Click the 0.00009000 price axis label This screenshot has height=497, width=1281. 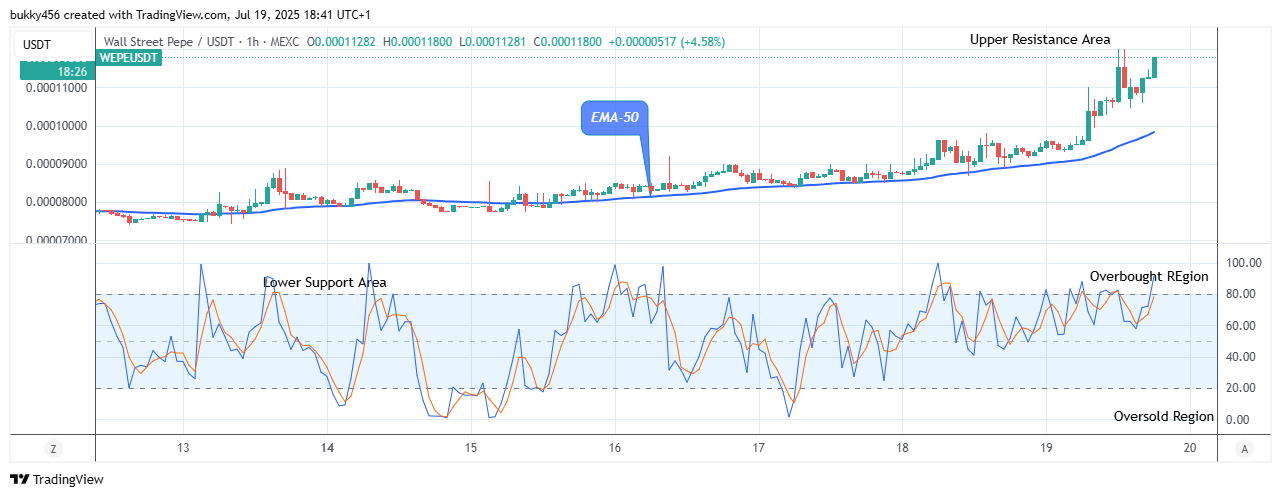point(57,164)
